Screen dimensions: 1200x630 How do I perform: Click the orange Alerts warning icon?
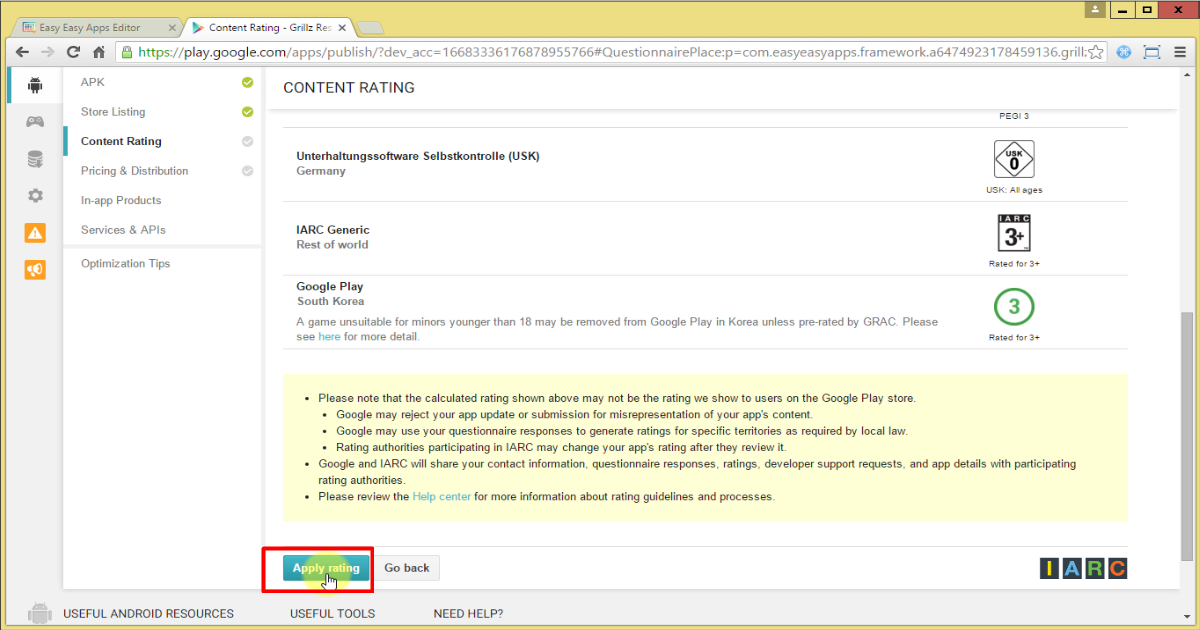pyautogui.click(x=33, y=233)
